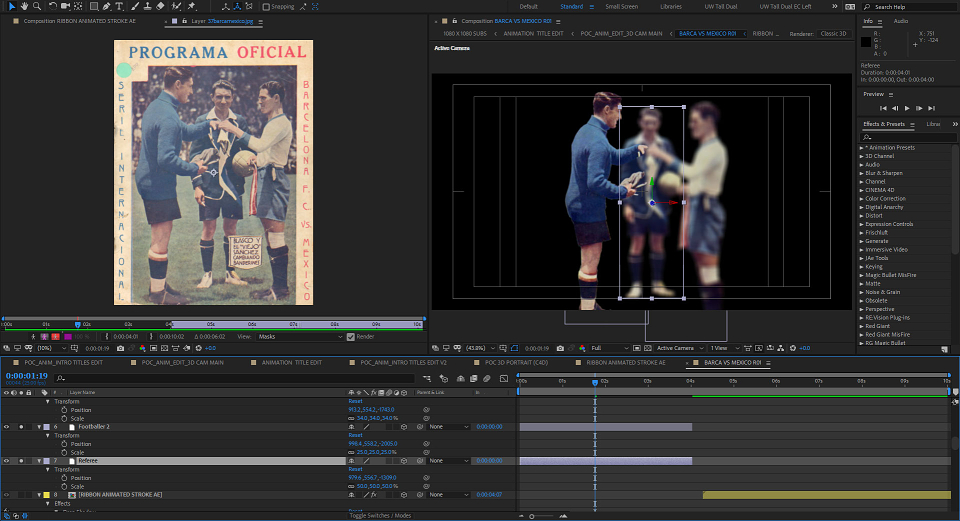960x521 pixels.
Task: Select the Small Screen workspace
Action: coord(621,7)
